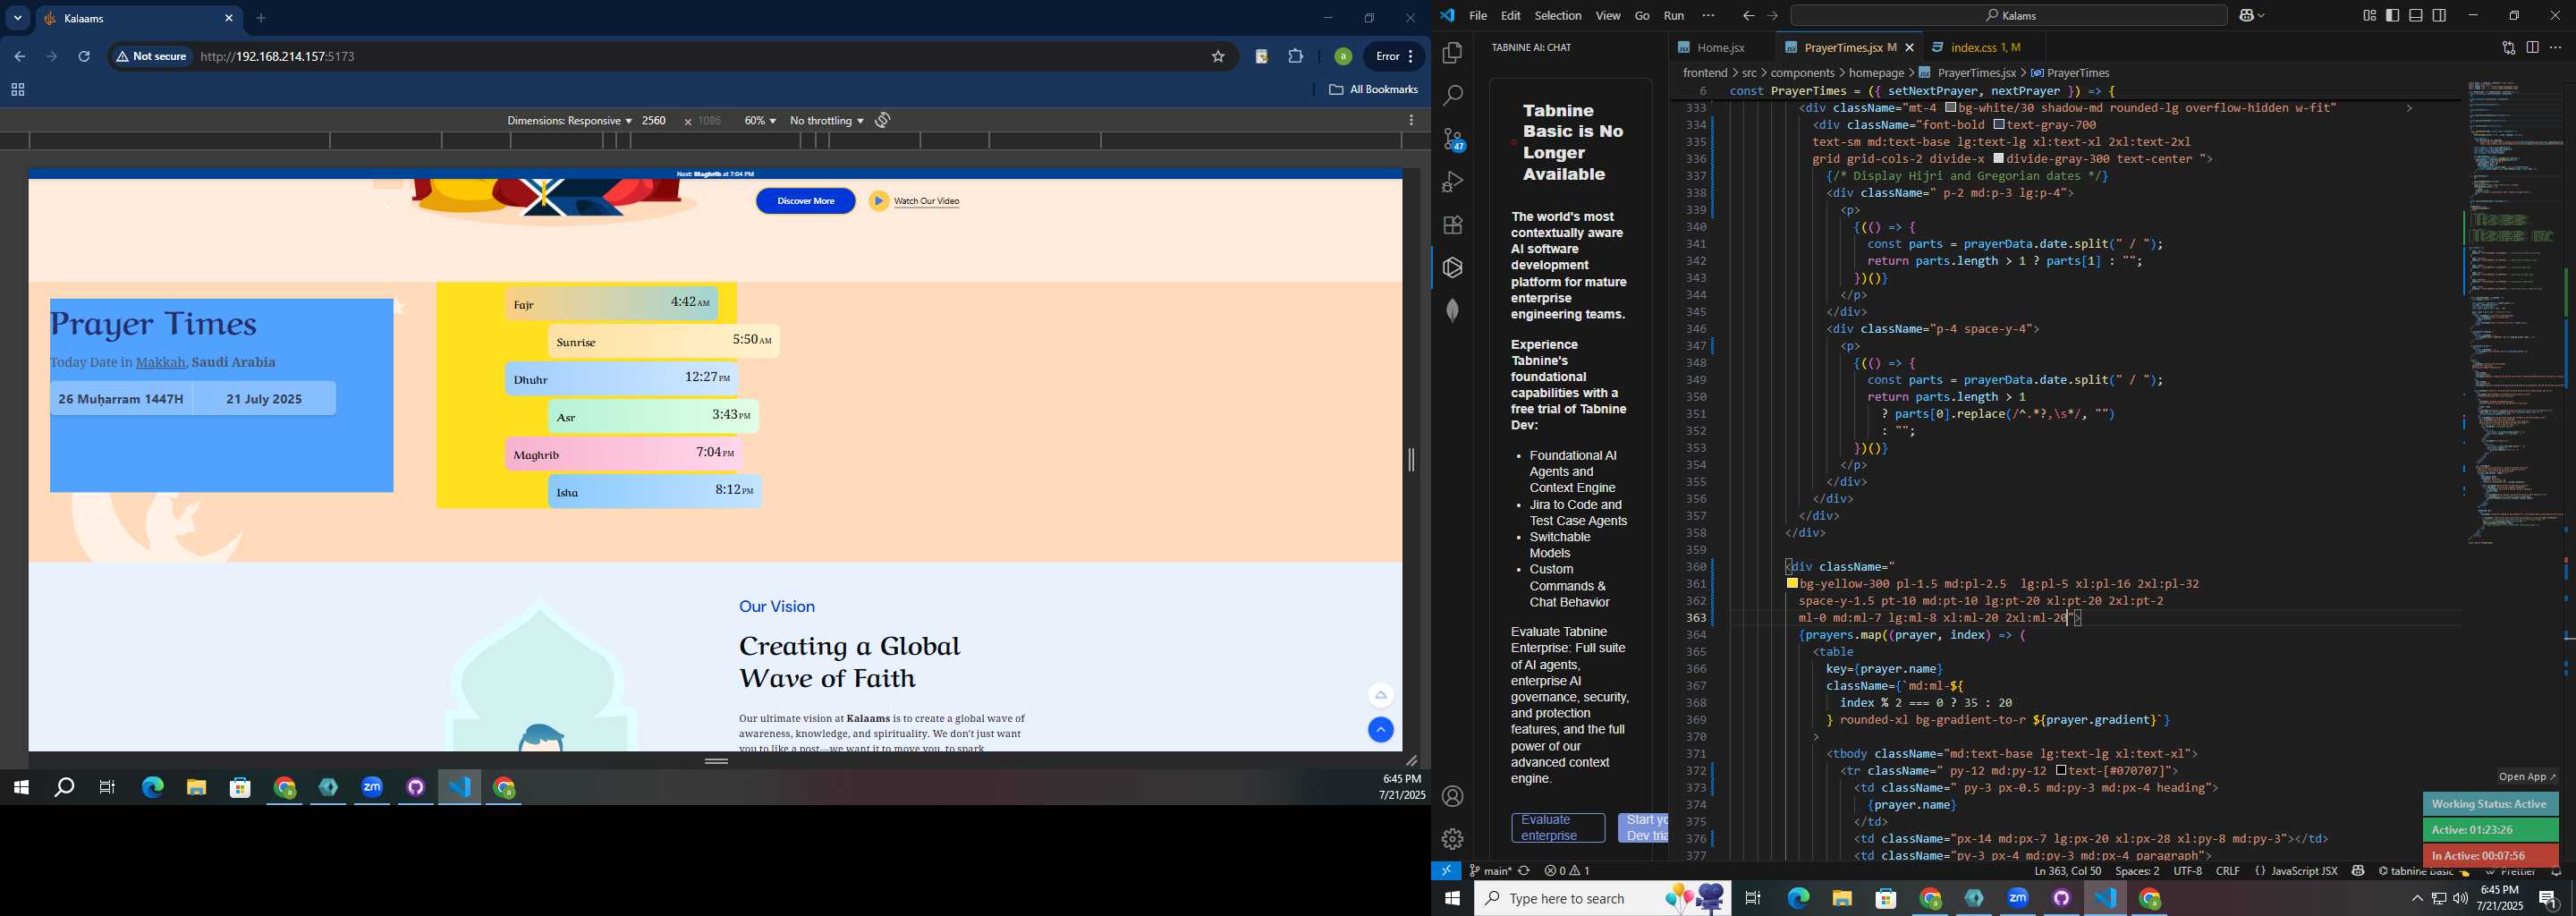Click the green Chrome profile avatar
This screenshot has height=916, width=2576.
point(1343,57)
